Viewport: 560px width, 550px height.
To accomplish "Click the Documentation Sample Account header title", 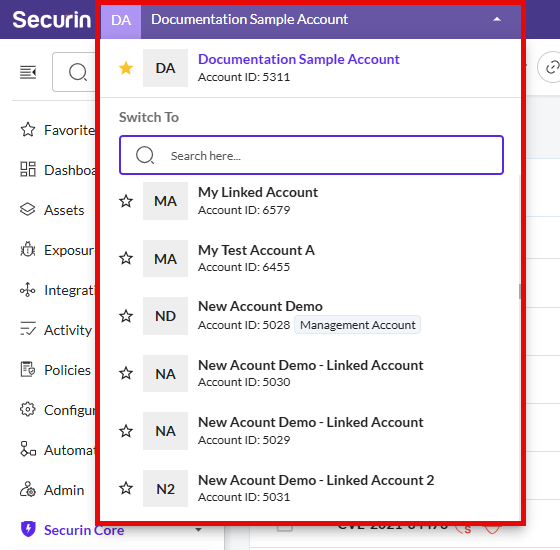I will pyautogui.click(x=249, y=19).
